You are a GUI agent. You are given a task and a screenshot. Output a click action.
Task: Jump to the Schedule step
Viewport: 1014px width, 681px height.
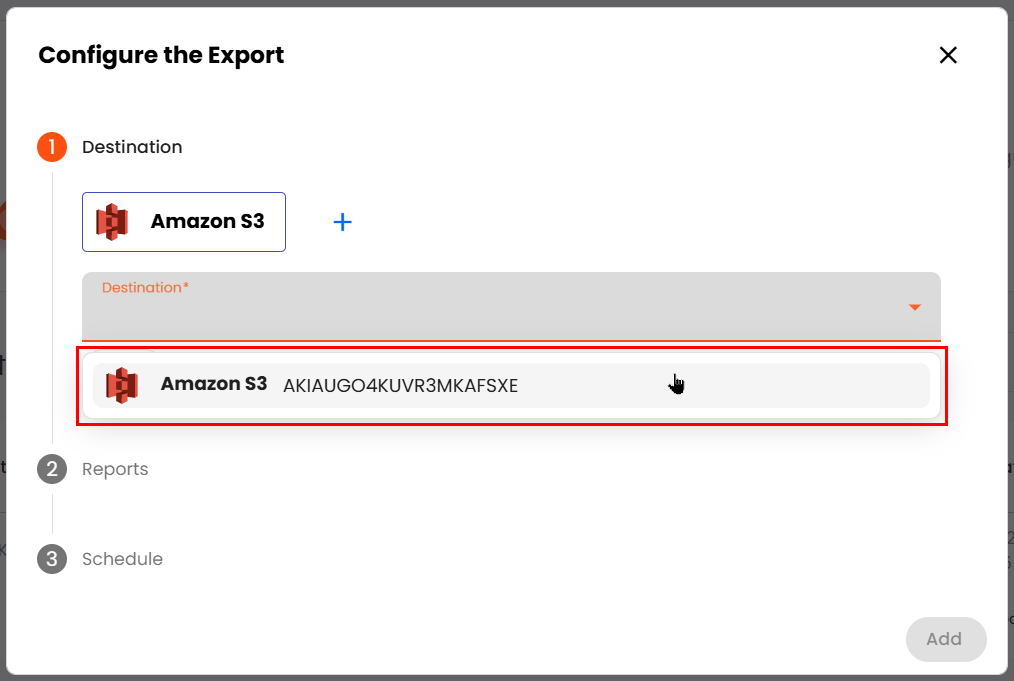click(122, 559)
